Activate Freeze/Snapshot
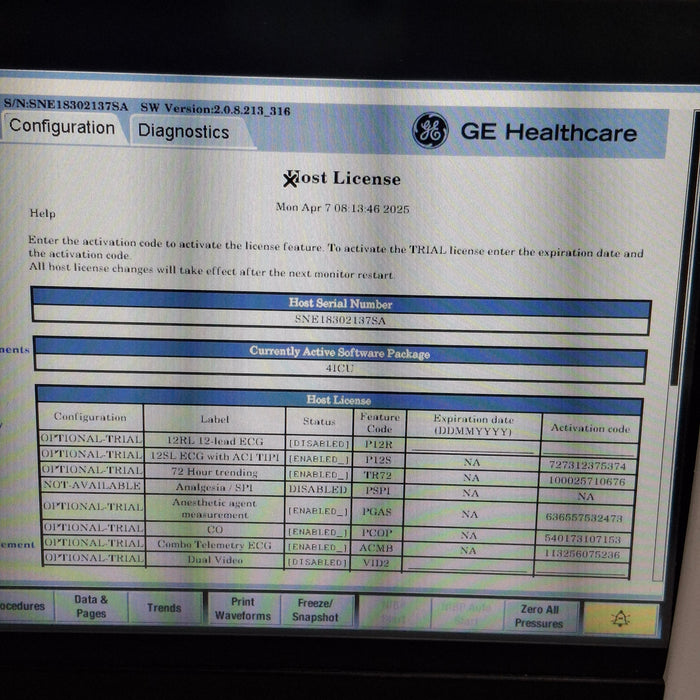700x700 pixels. [315, 610]
